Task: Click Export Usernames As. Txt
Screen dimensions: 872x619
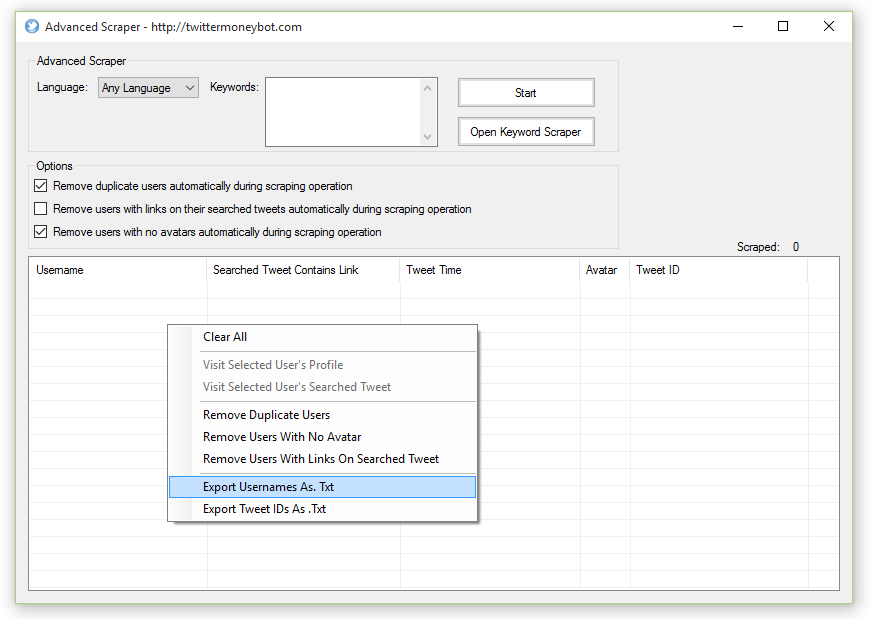Action: [x=323, y=487]
